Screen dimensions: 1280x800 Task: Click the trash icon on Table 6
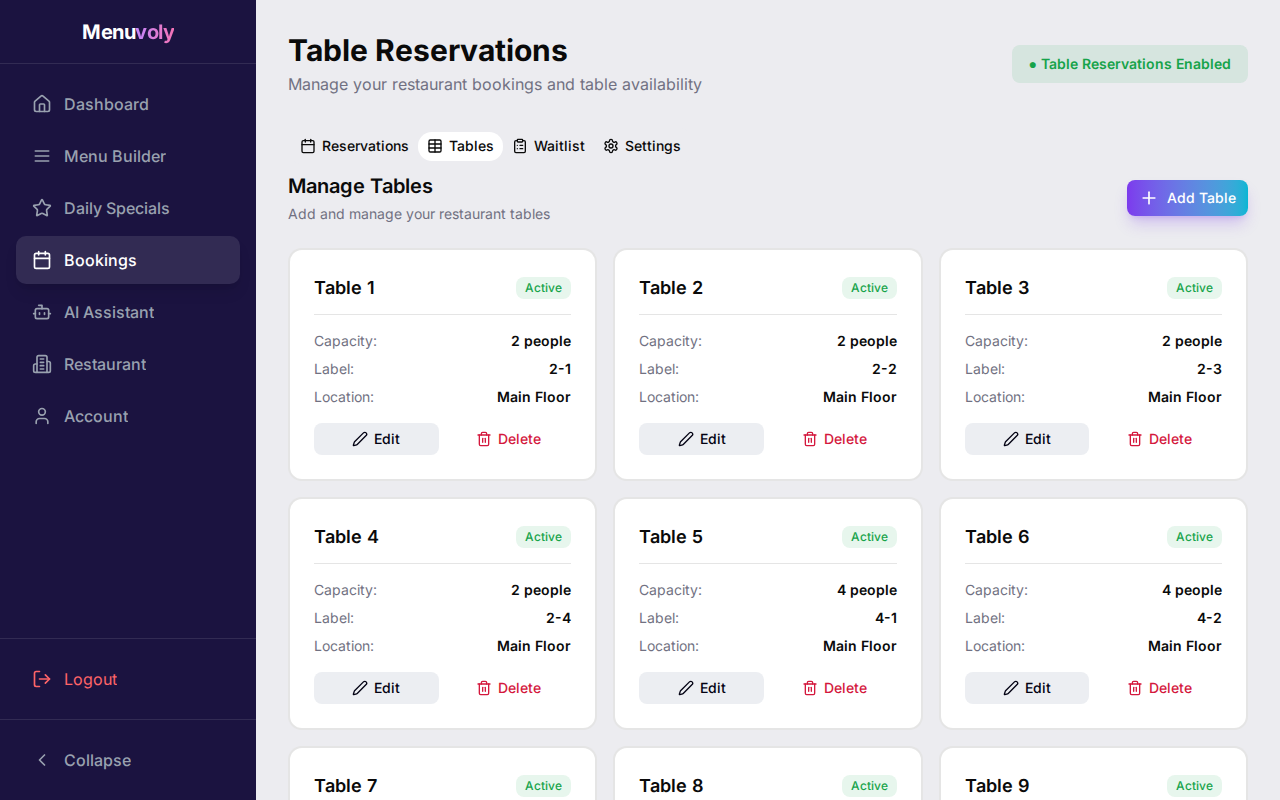[1135, 688]
